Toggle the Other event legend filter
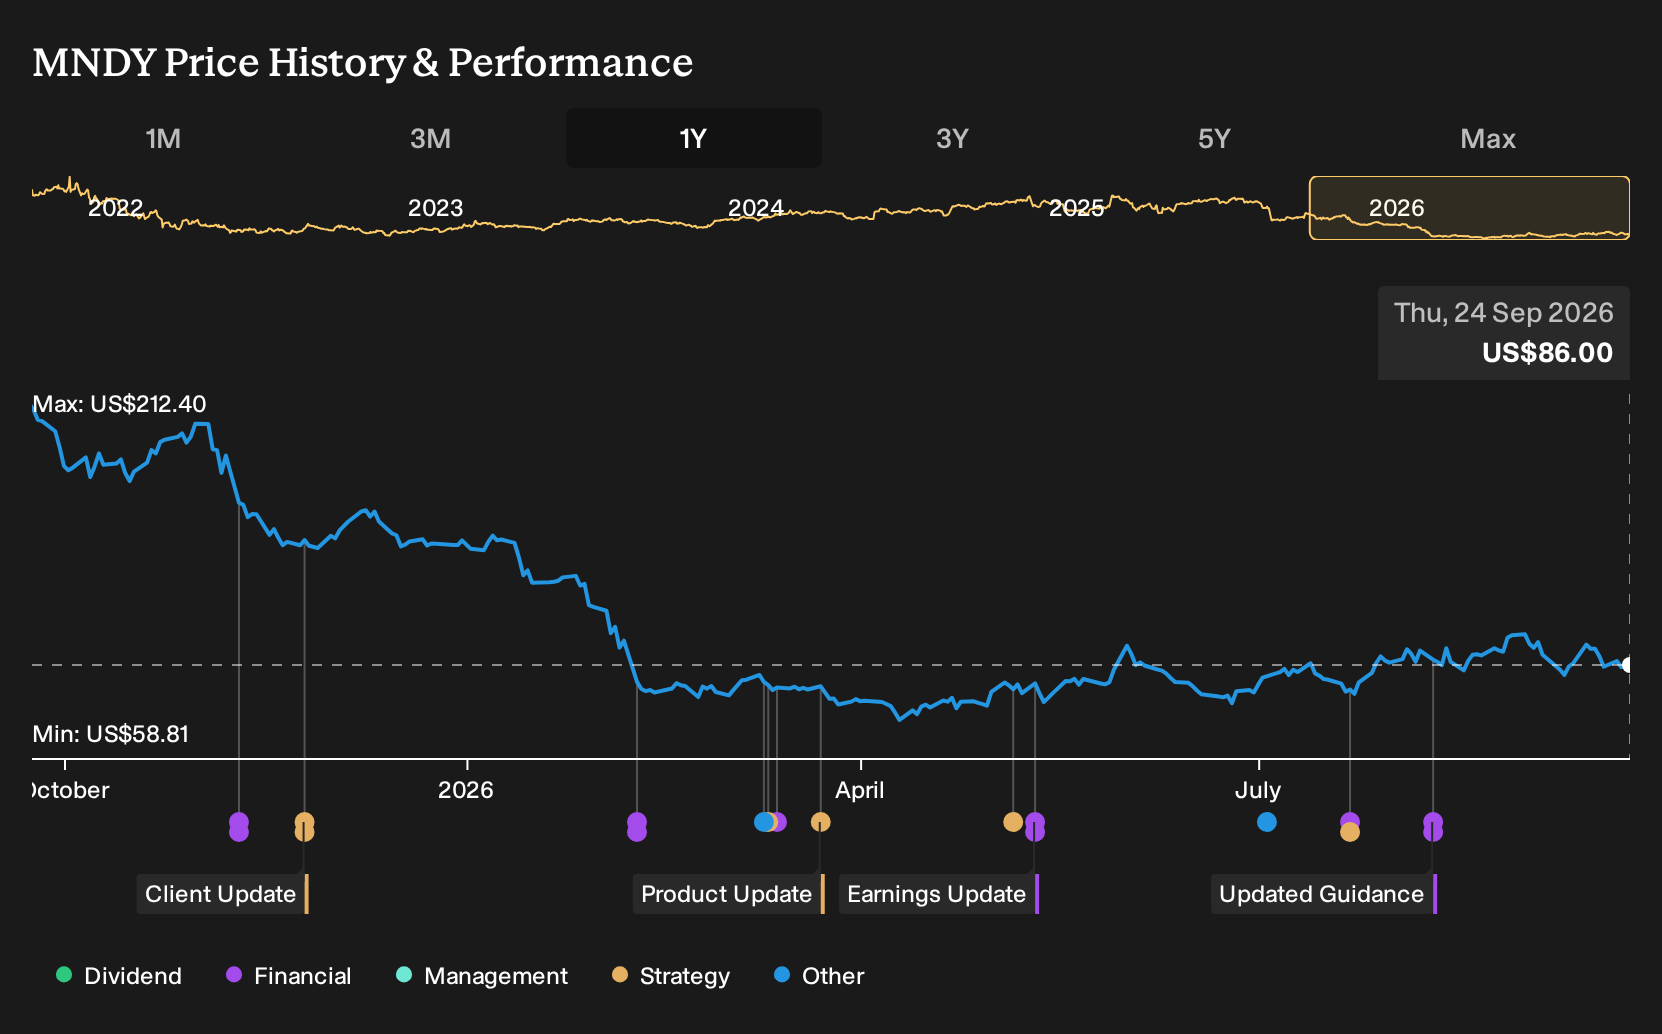This screenshot has height=1034, width=1662. point(819,976)
